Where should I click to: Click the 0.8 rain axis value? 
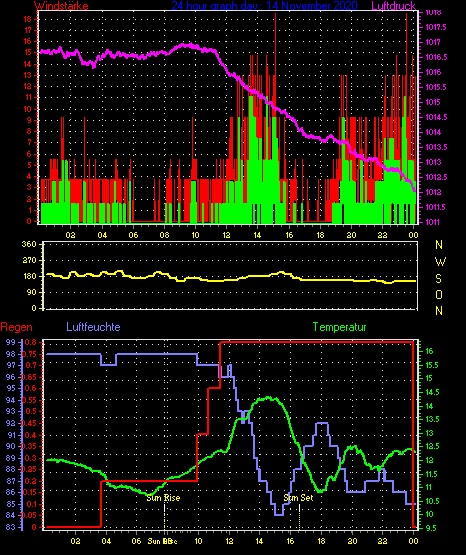(x=30, y=342)
